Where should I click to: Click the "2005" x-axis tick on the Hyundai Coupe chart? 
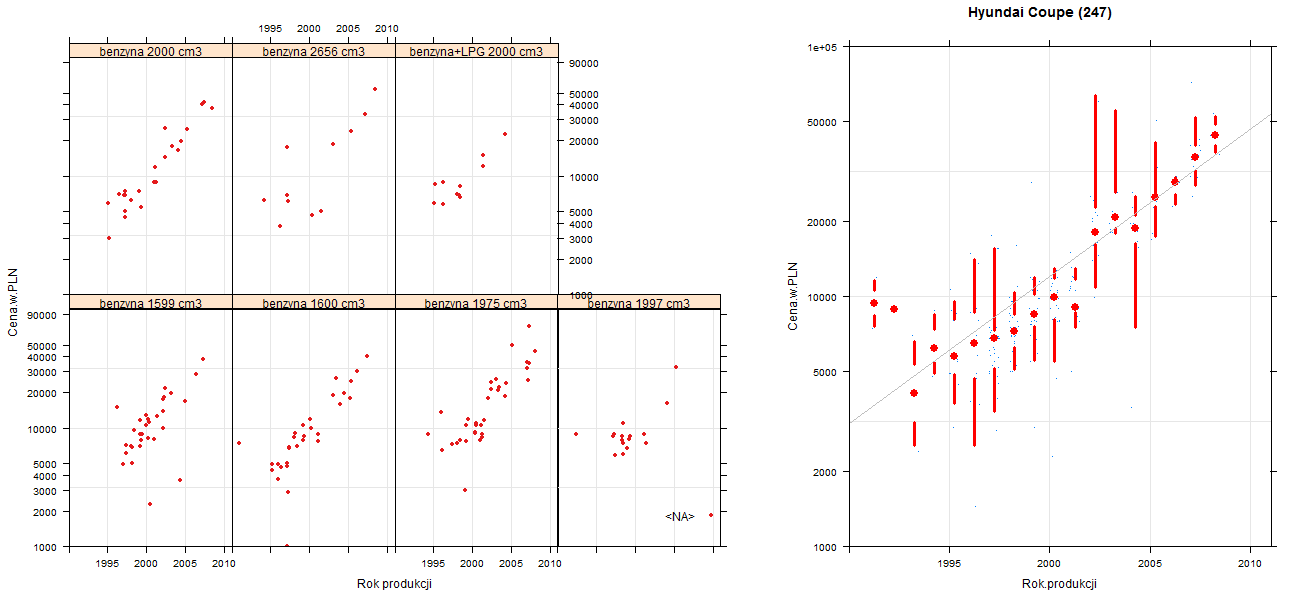pos(1150,563)
